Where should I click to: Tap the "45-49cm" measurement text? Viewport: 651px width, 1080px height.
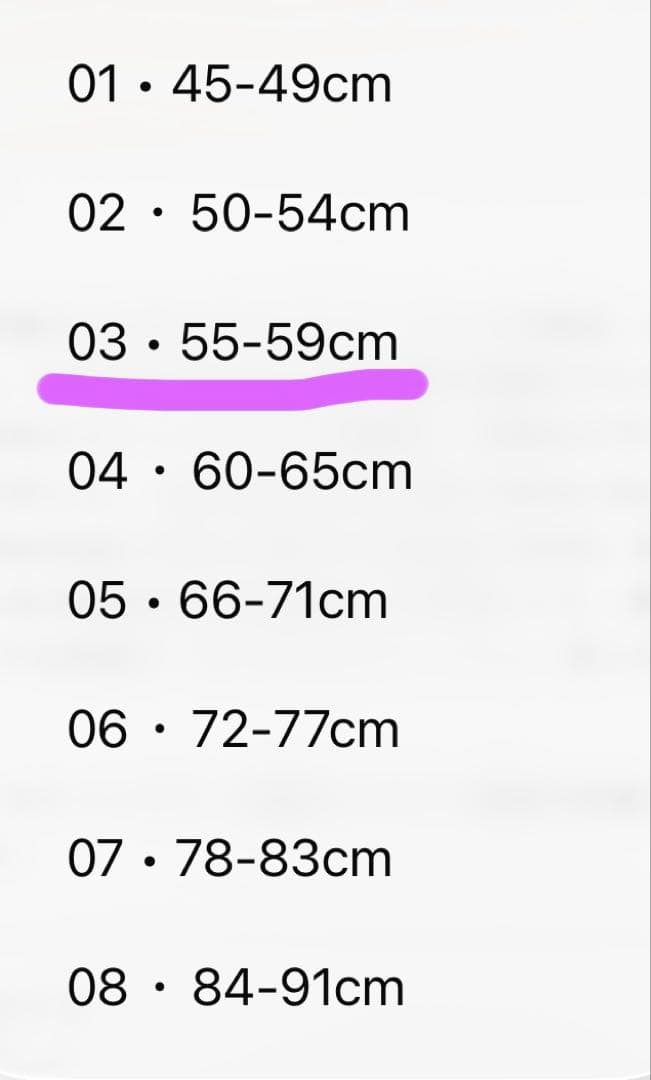coord(281,85)
